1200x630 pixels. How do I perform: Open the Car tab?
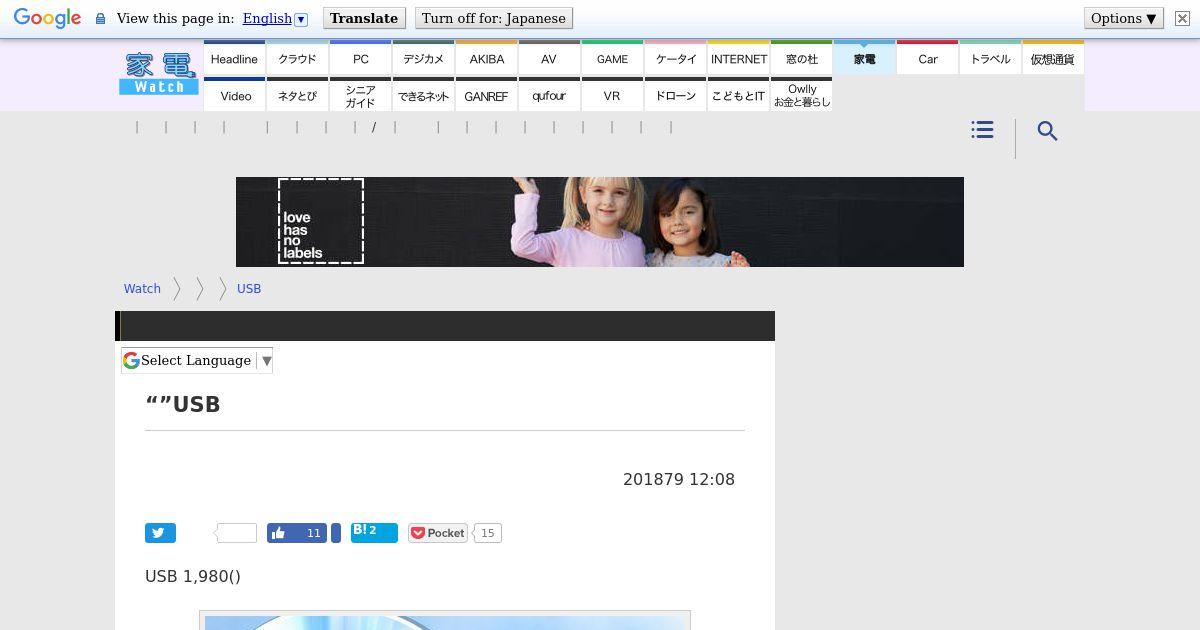coord(927,58)
